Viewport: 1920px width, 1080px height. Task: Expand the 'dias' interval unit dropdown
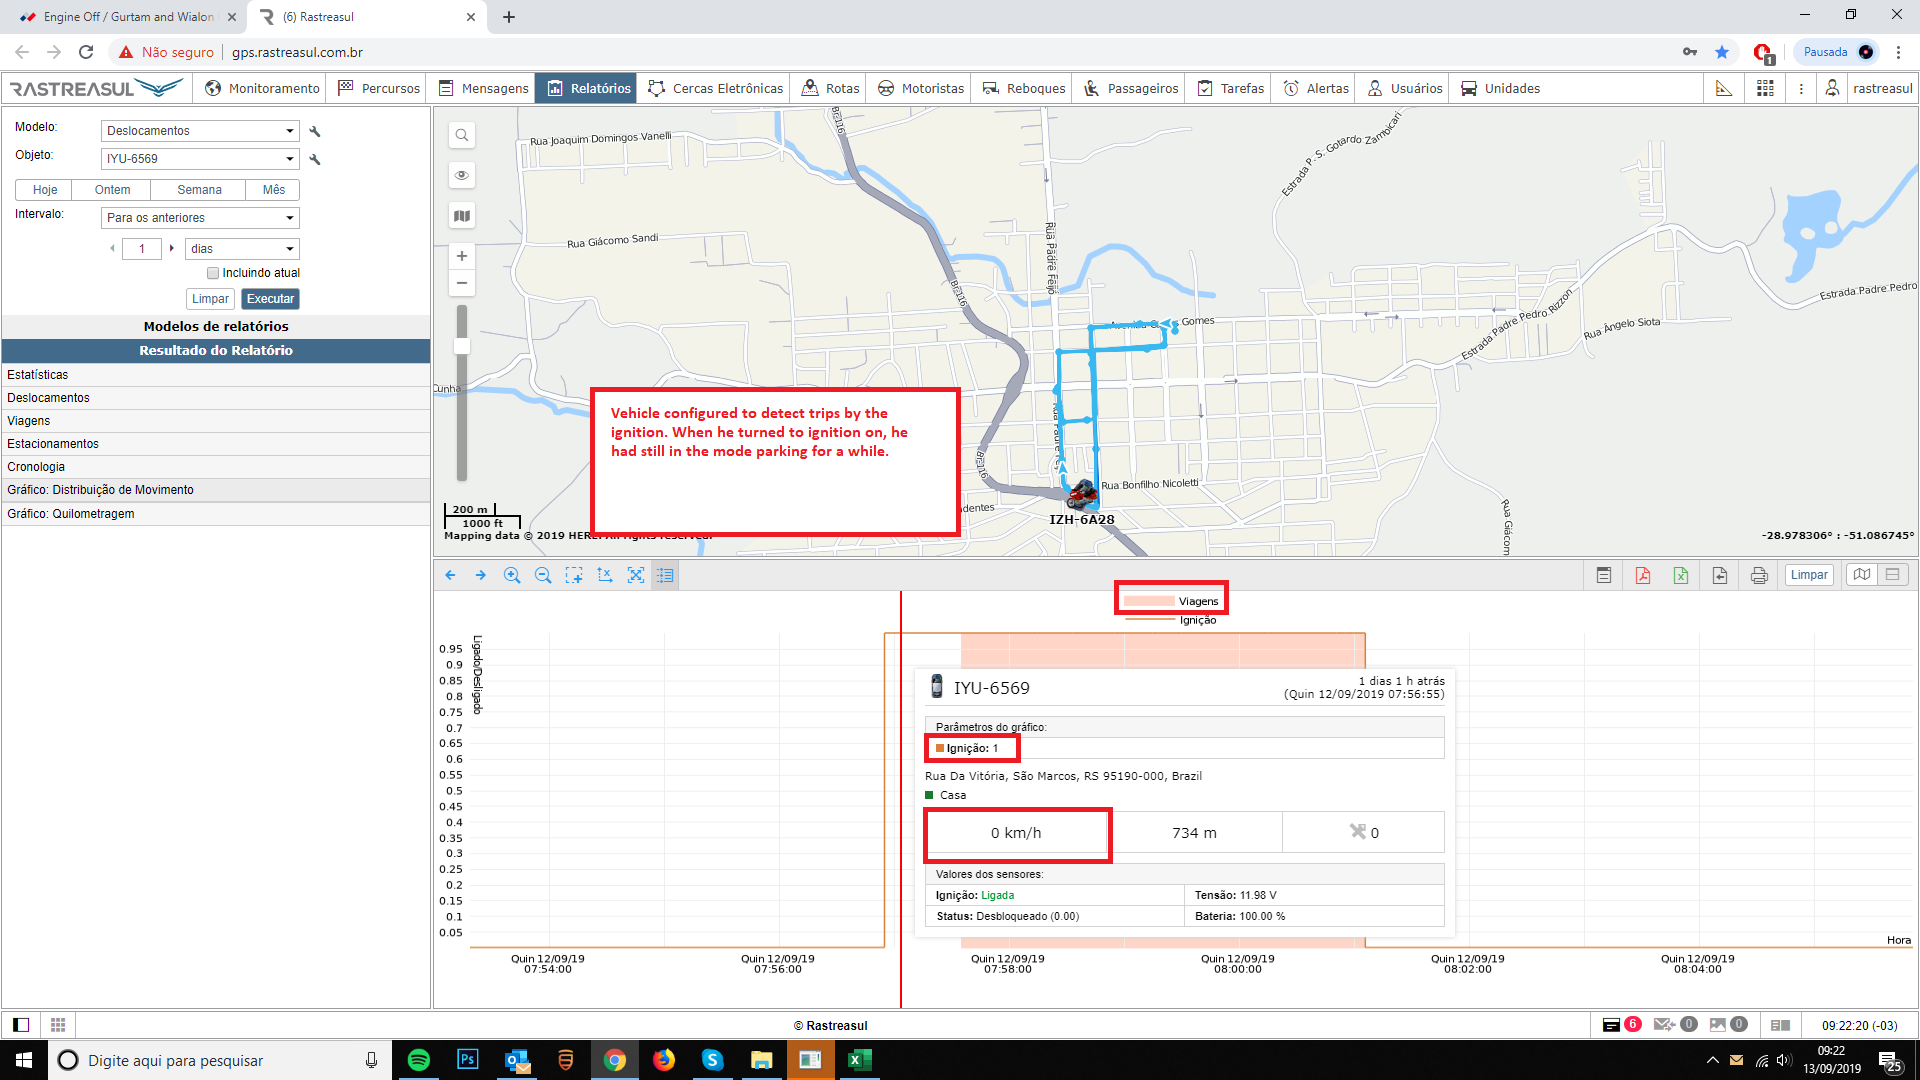tap(242, 249)
